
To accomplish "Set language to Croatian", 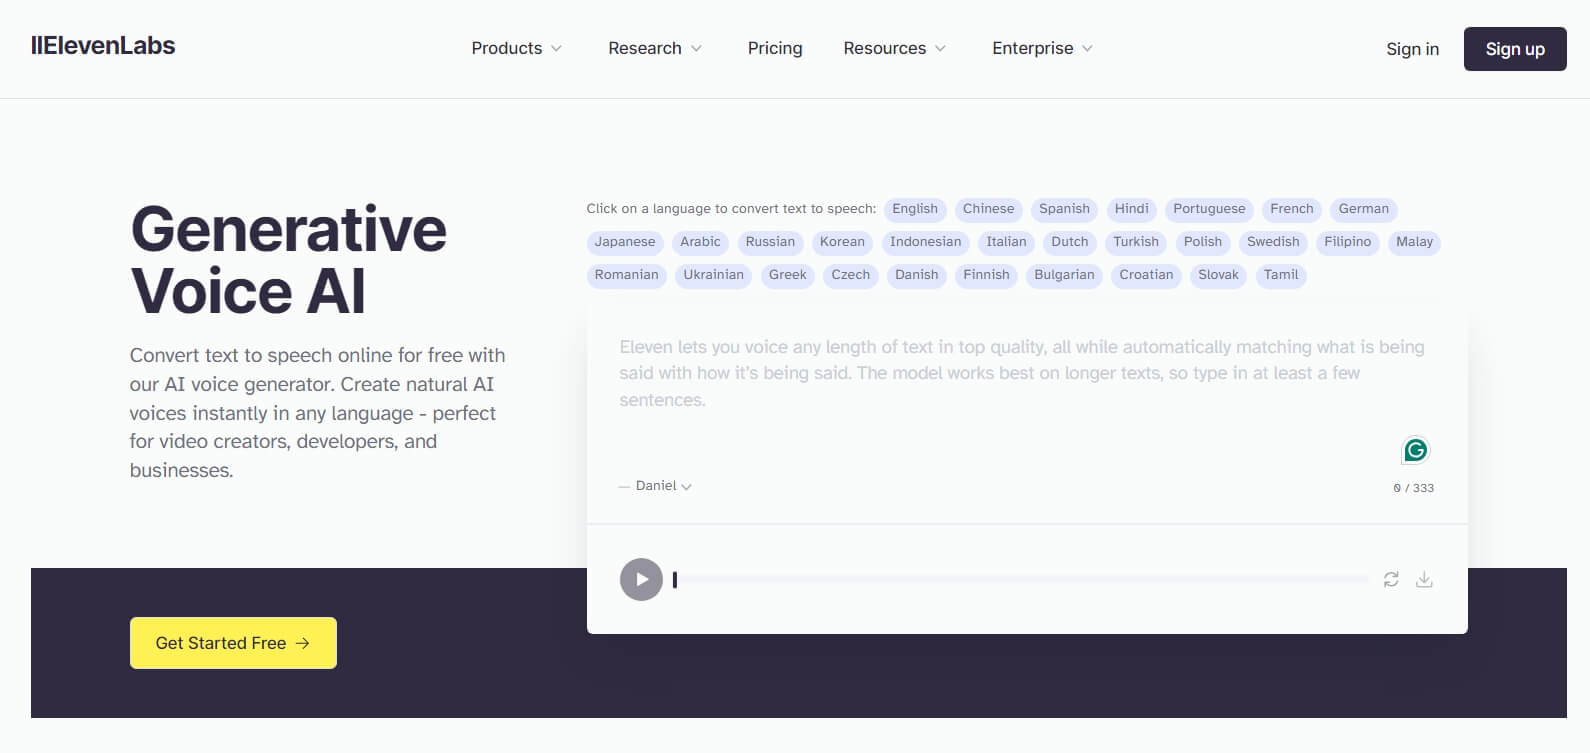I will click(x=1146, y=275).
